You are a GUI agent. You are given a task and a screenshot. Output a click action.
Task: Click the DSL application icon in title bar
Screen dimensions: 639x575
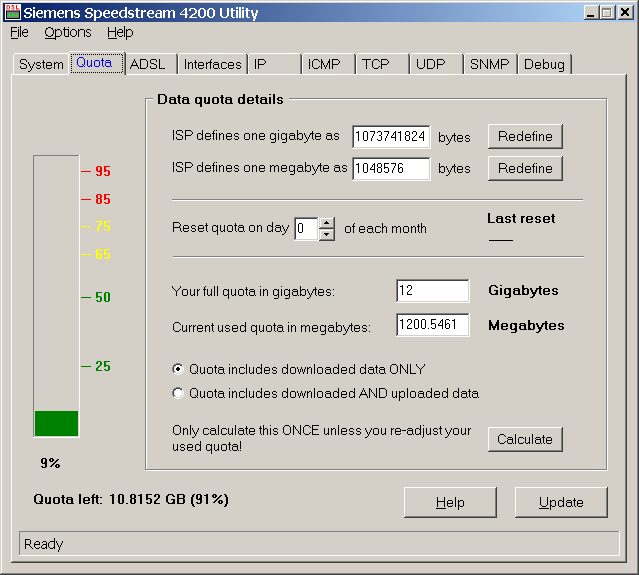pyautogui.click(x=13, y=12)
